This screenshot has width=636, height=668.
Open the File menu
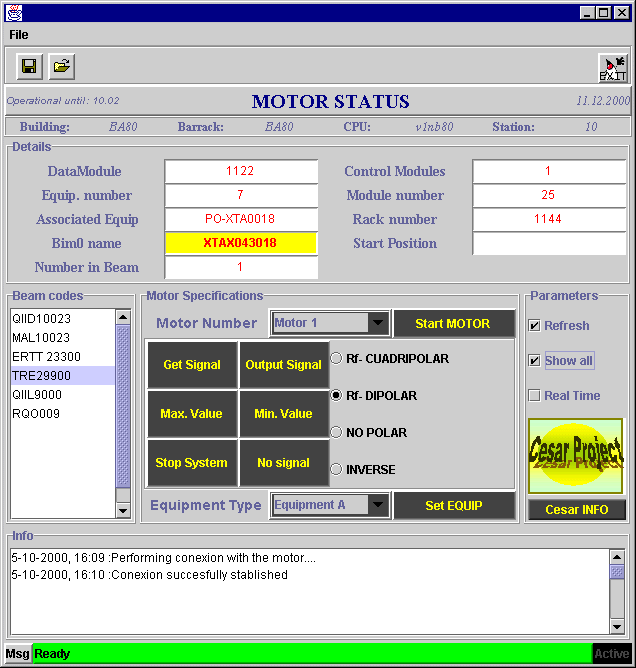point(19,35)
